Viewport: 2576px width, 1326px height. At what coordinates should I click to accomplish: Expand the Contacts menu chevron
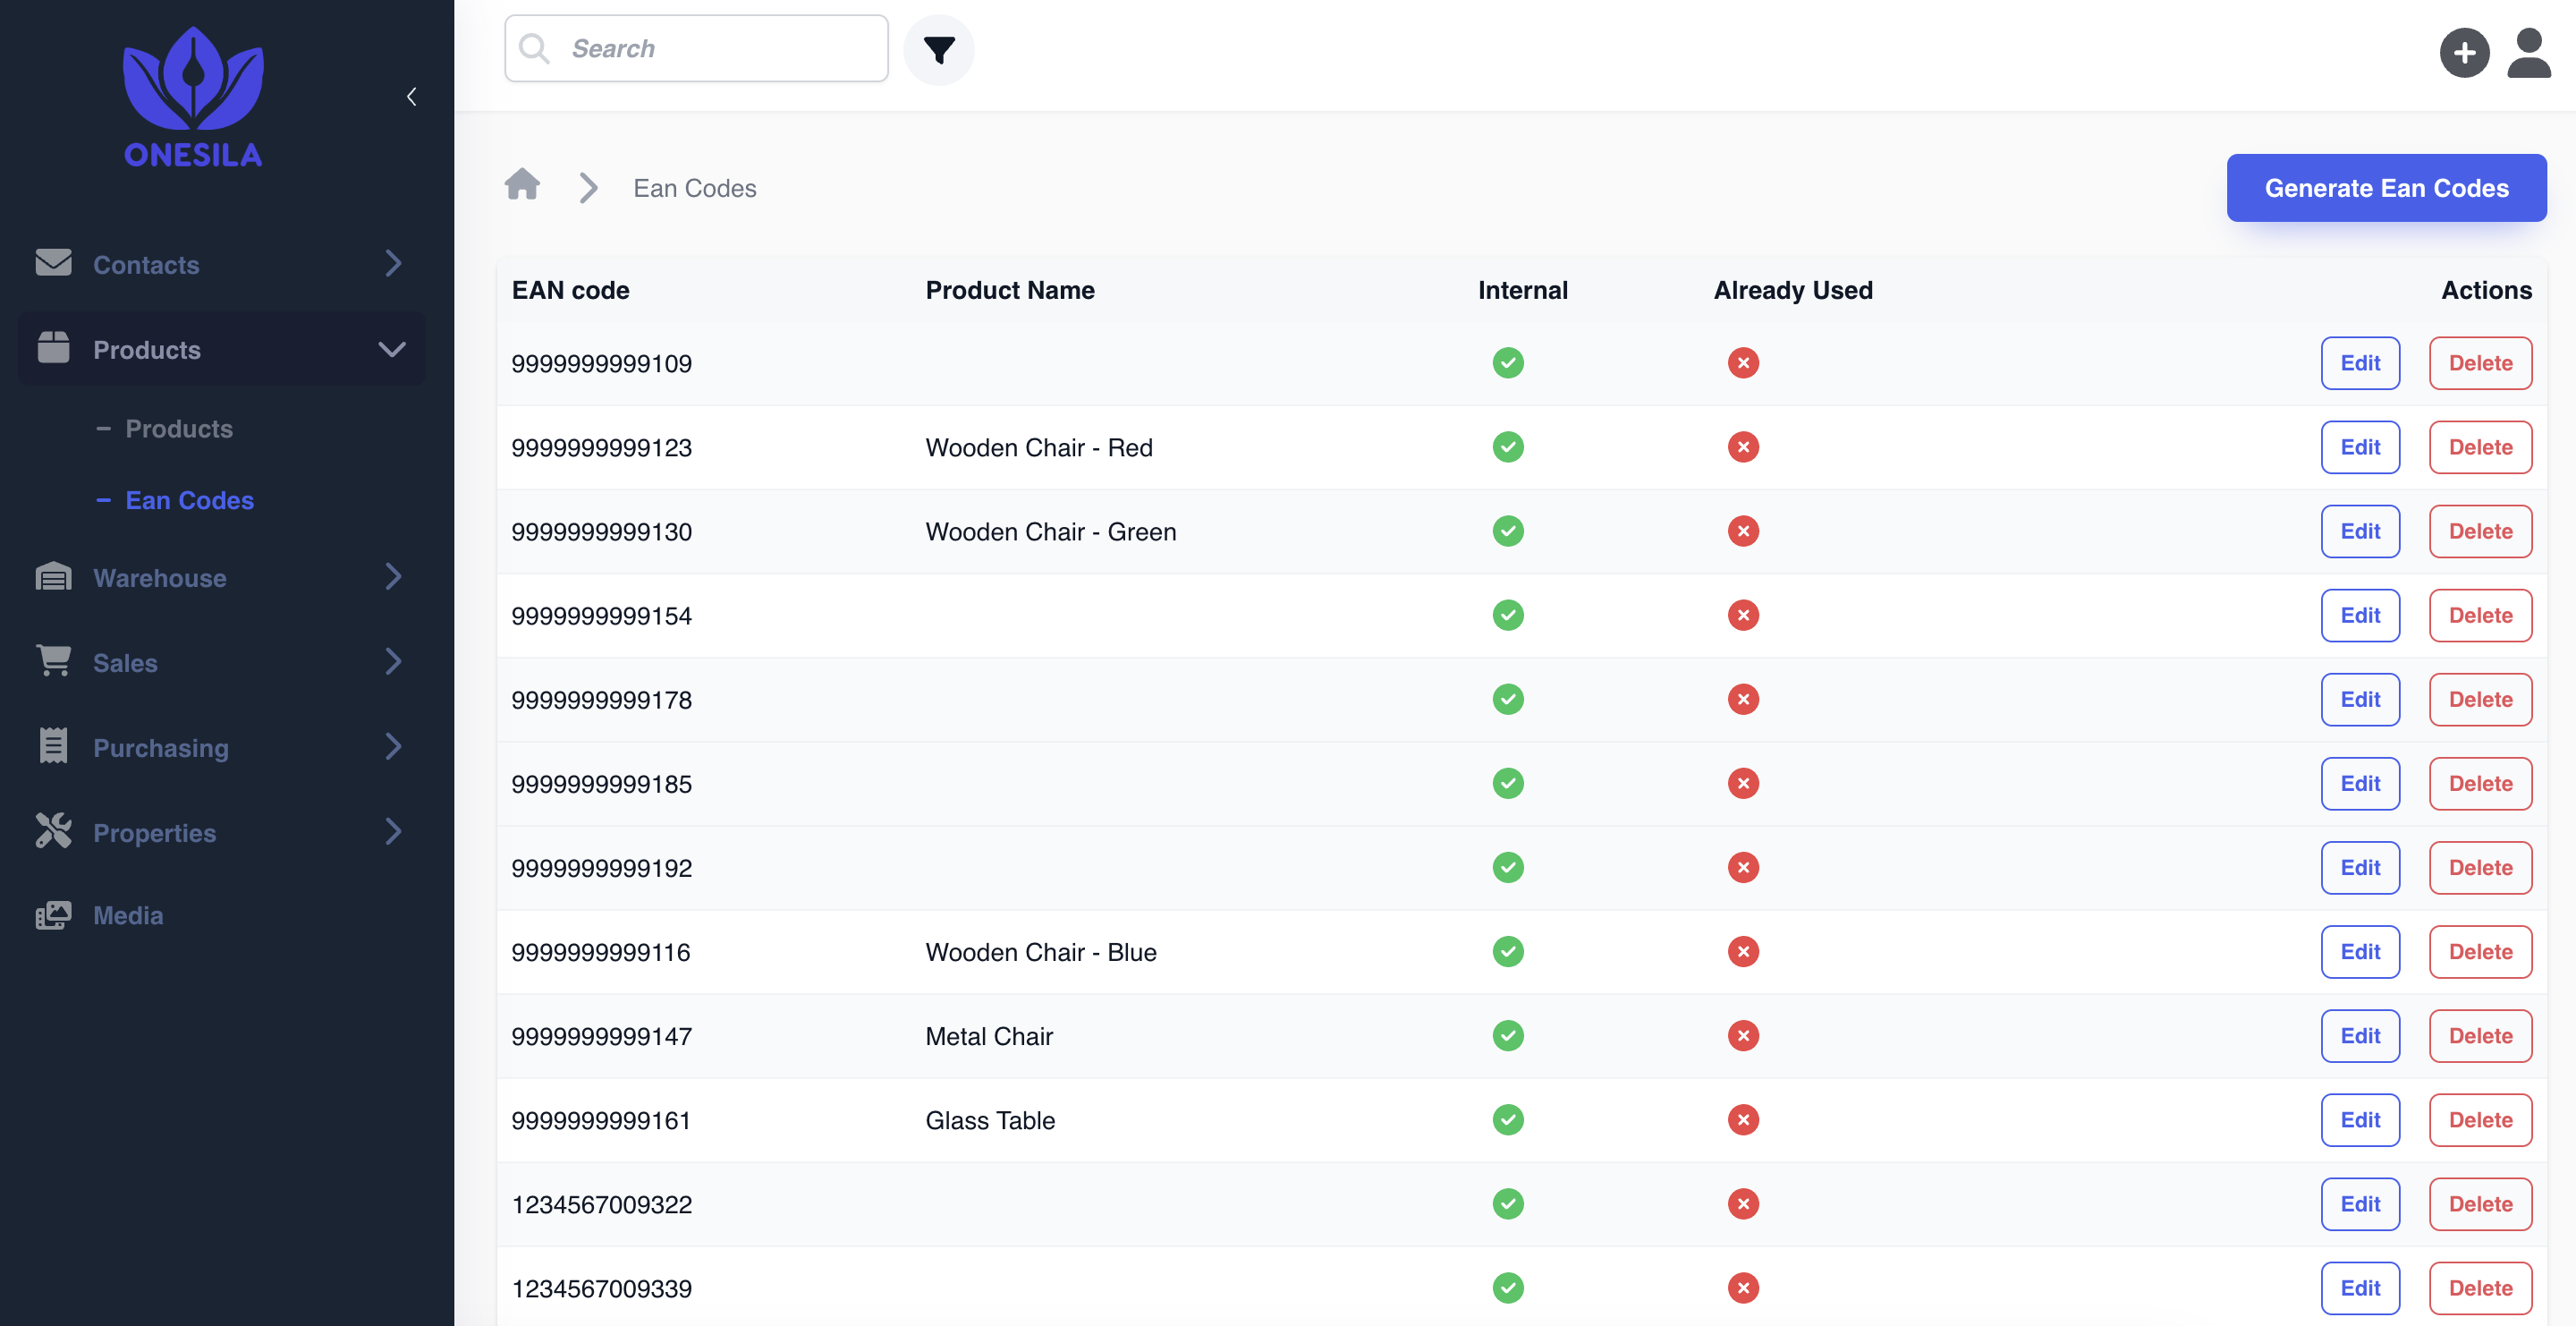coord(393,263)
